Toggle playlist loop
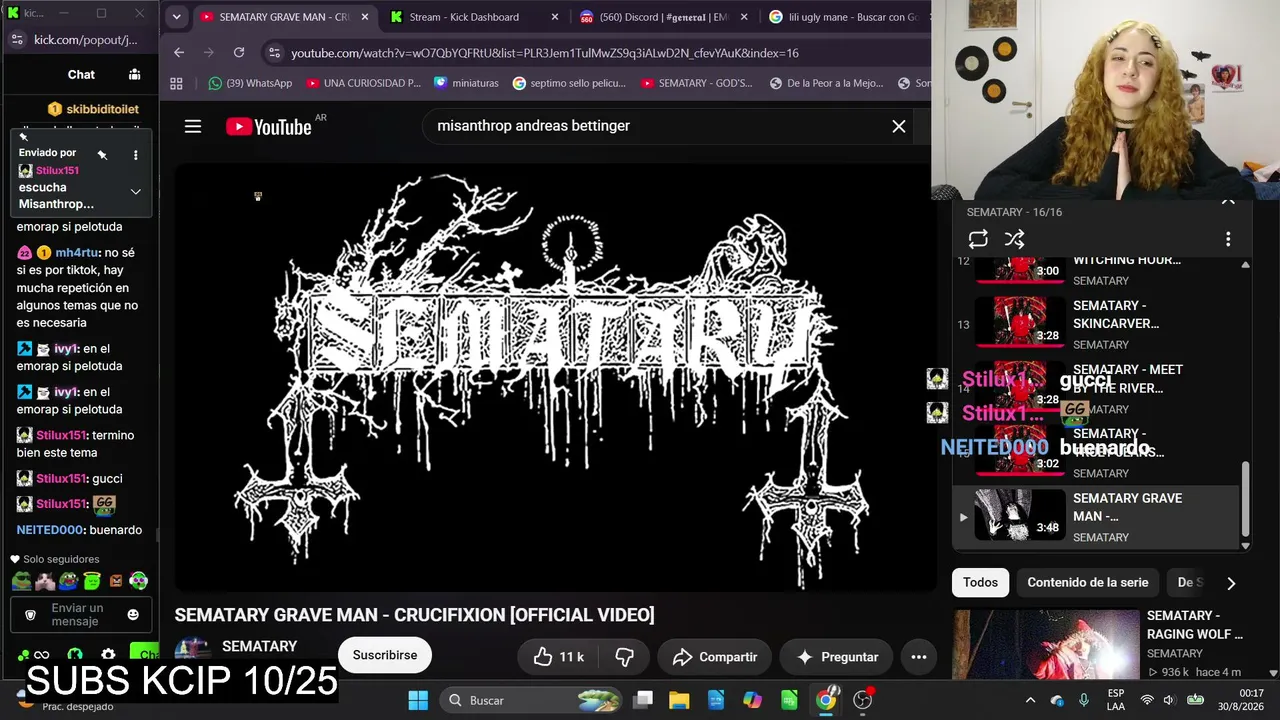 coord(978,239)
